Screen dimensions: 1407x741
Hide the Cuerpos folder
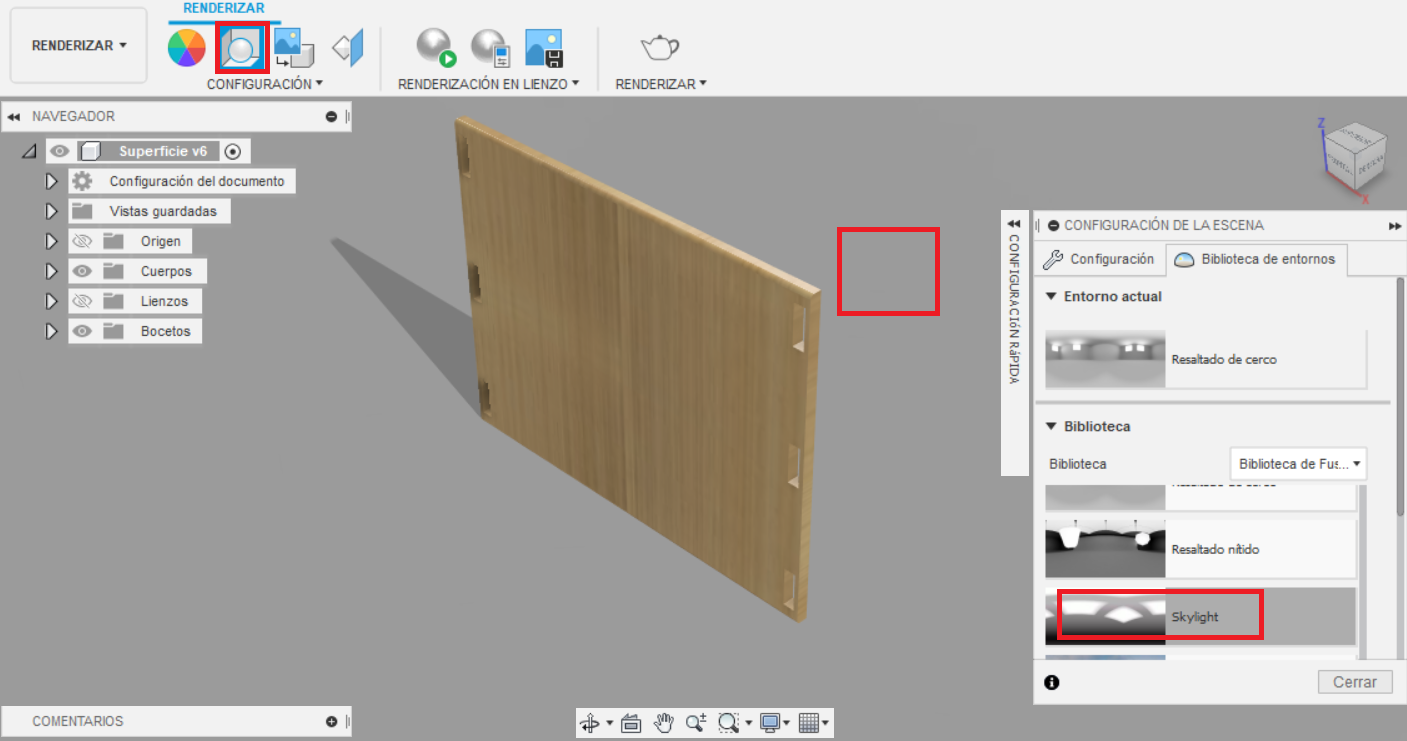pos(82,271)
